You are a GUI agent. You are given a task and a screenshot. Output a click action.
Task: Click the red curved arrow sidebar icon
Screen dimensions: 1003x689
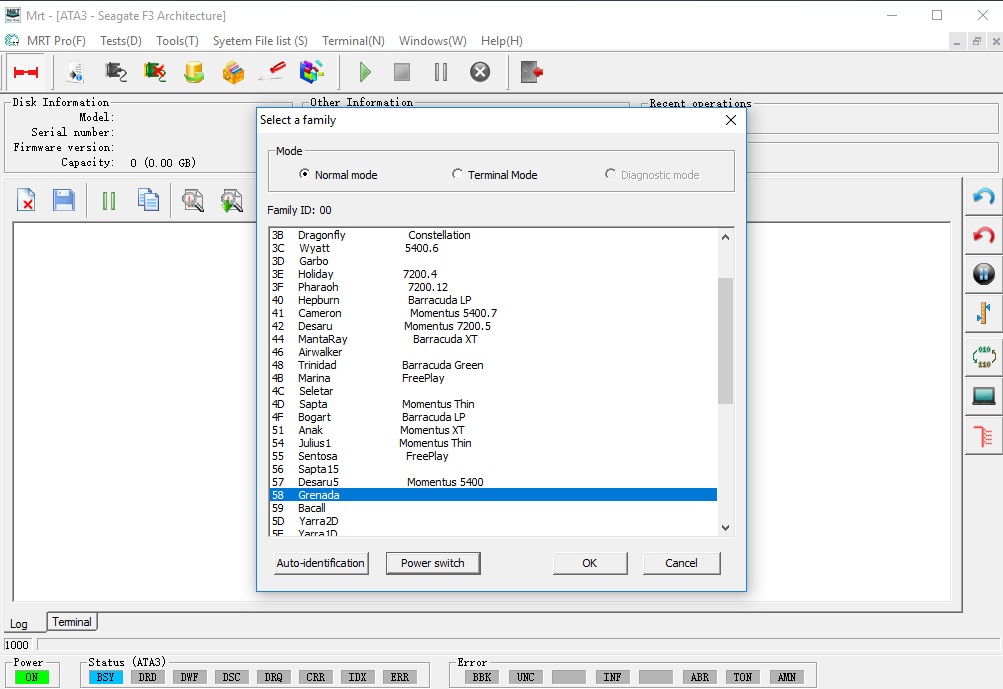[983, 235]
